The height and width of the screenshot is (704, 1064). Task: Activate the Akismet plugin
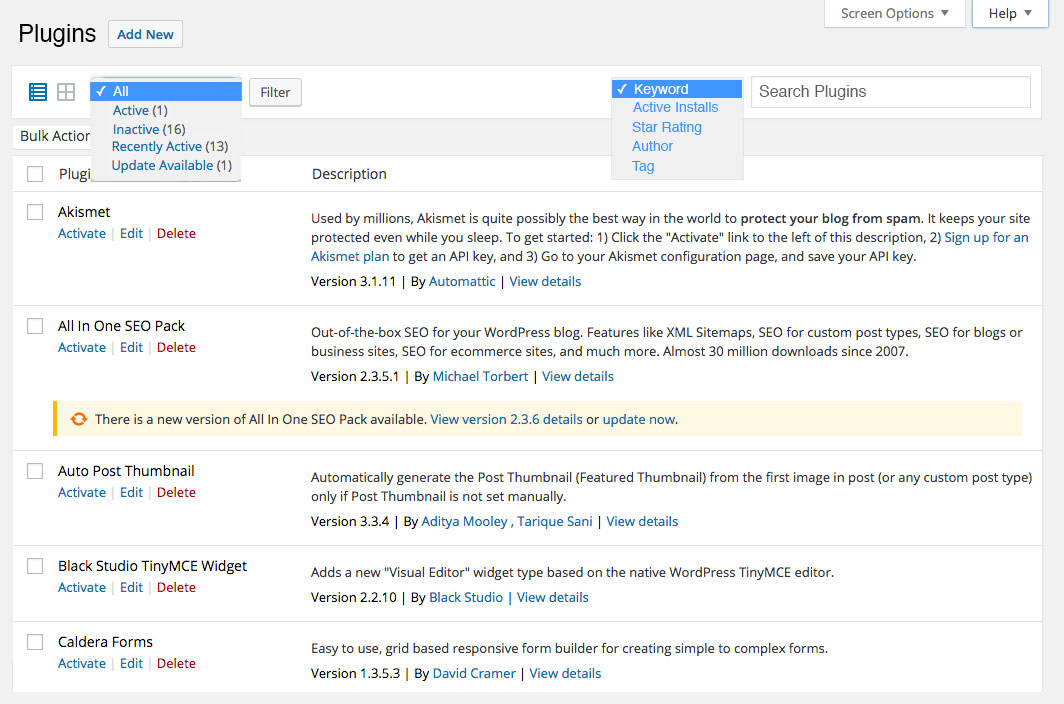tap(81, 233)
